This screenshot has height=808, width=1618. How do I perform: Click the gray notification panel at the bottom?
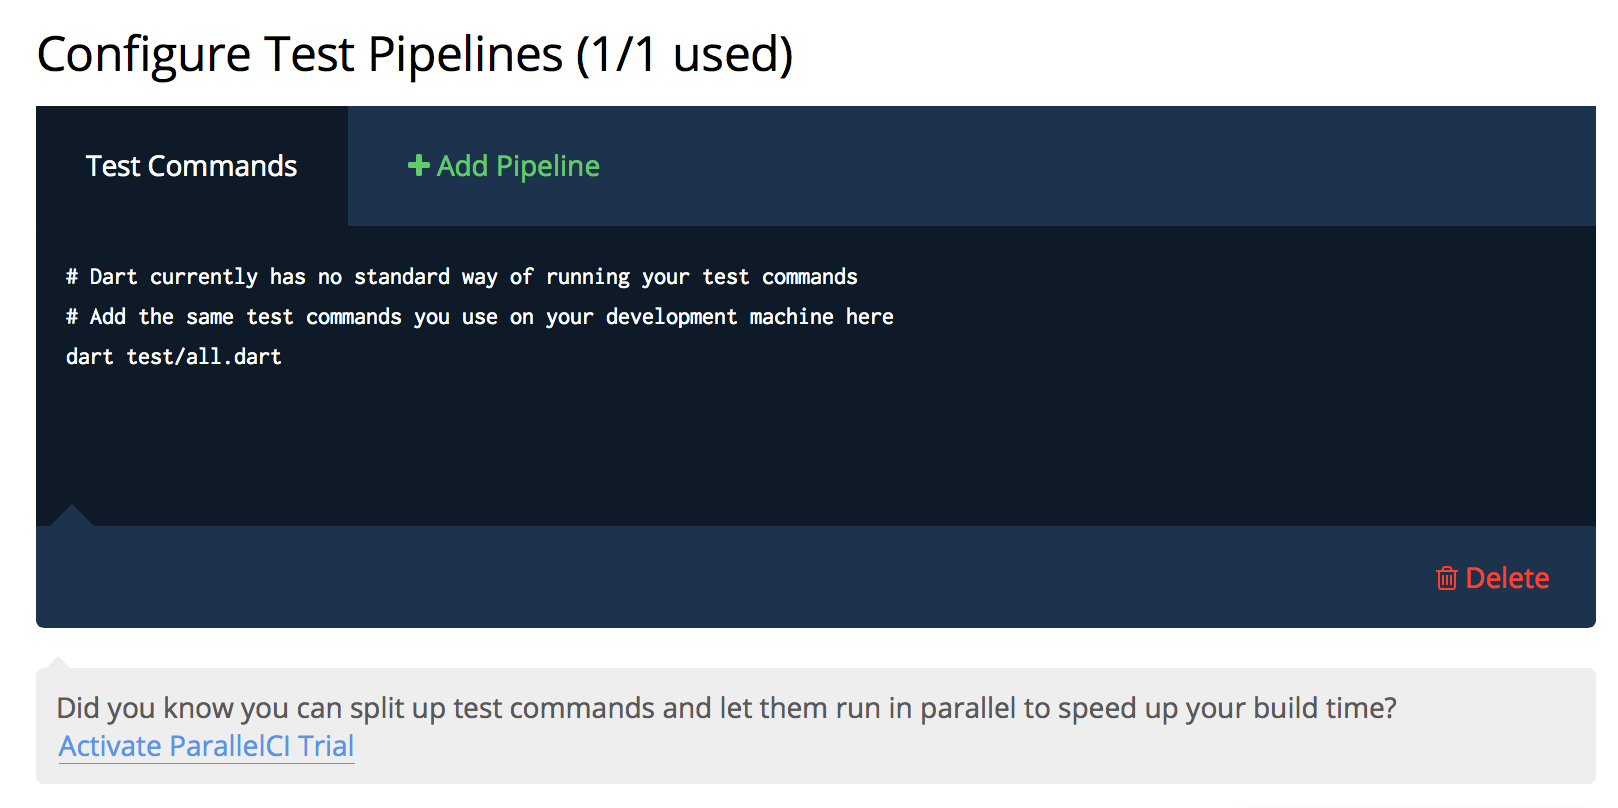[x=800, y=727]
